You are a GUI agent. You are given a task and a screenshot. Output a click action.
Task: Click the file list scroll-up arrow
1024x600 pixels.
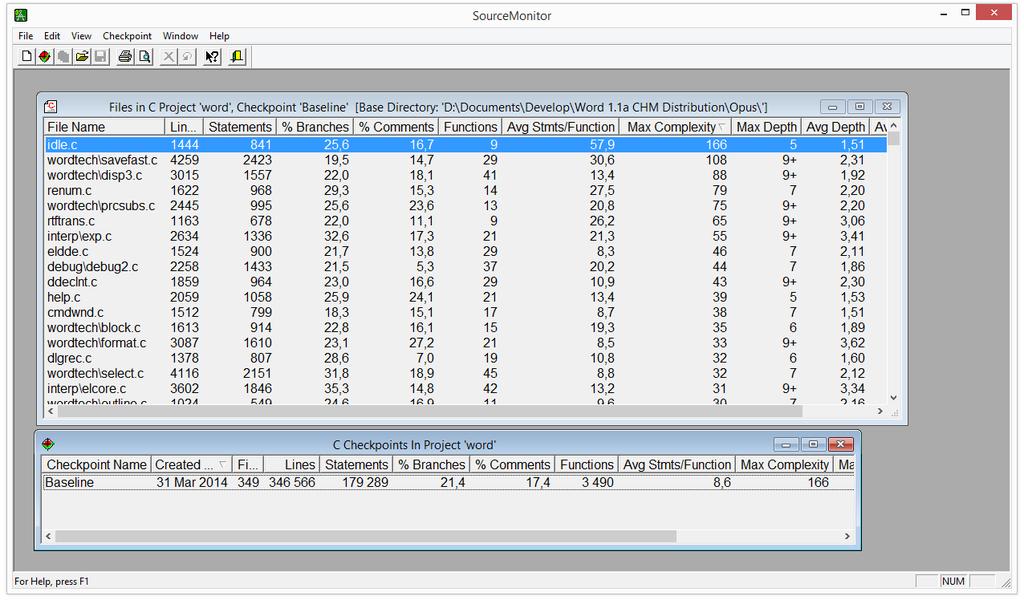[894, 125]
